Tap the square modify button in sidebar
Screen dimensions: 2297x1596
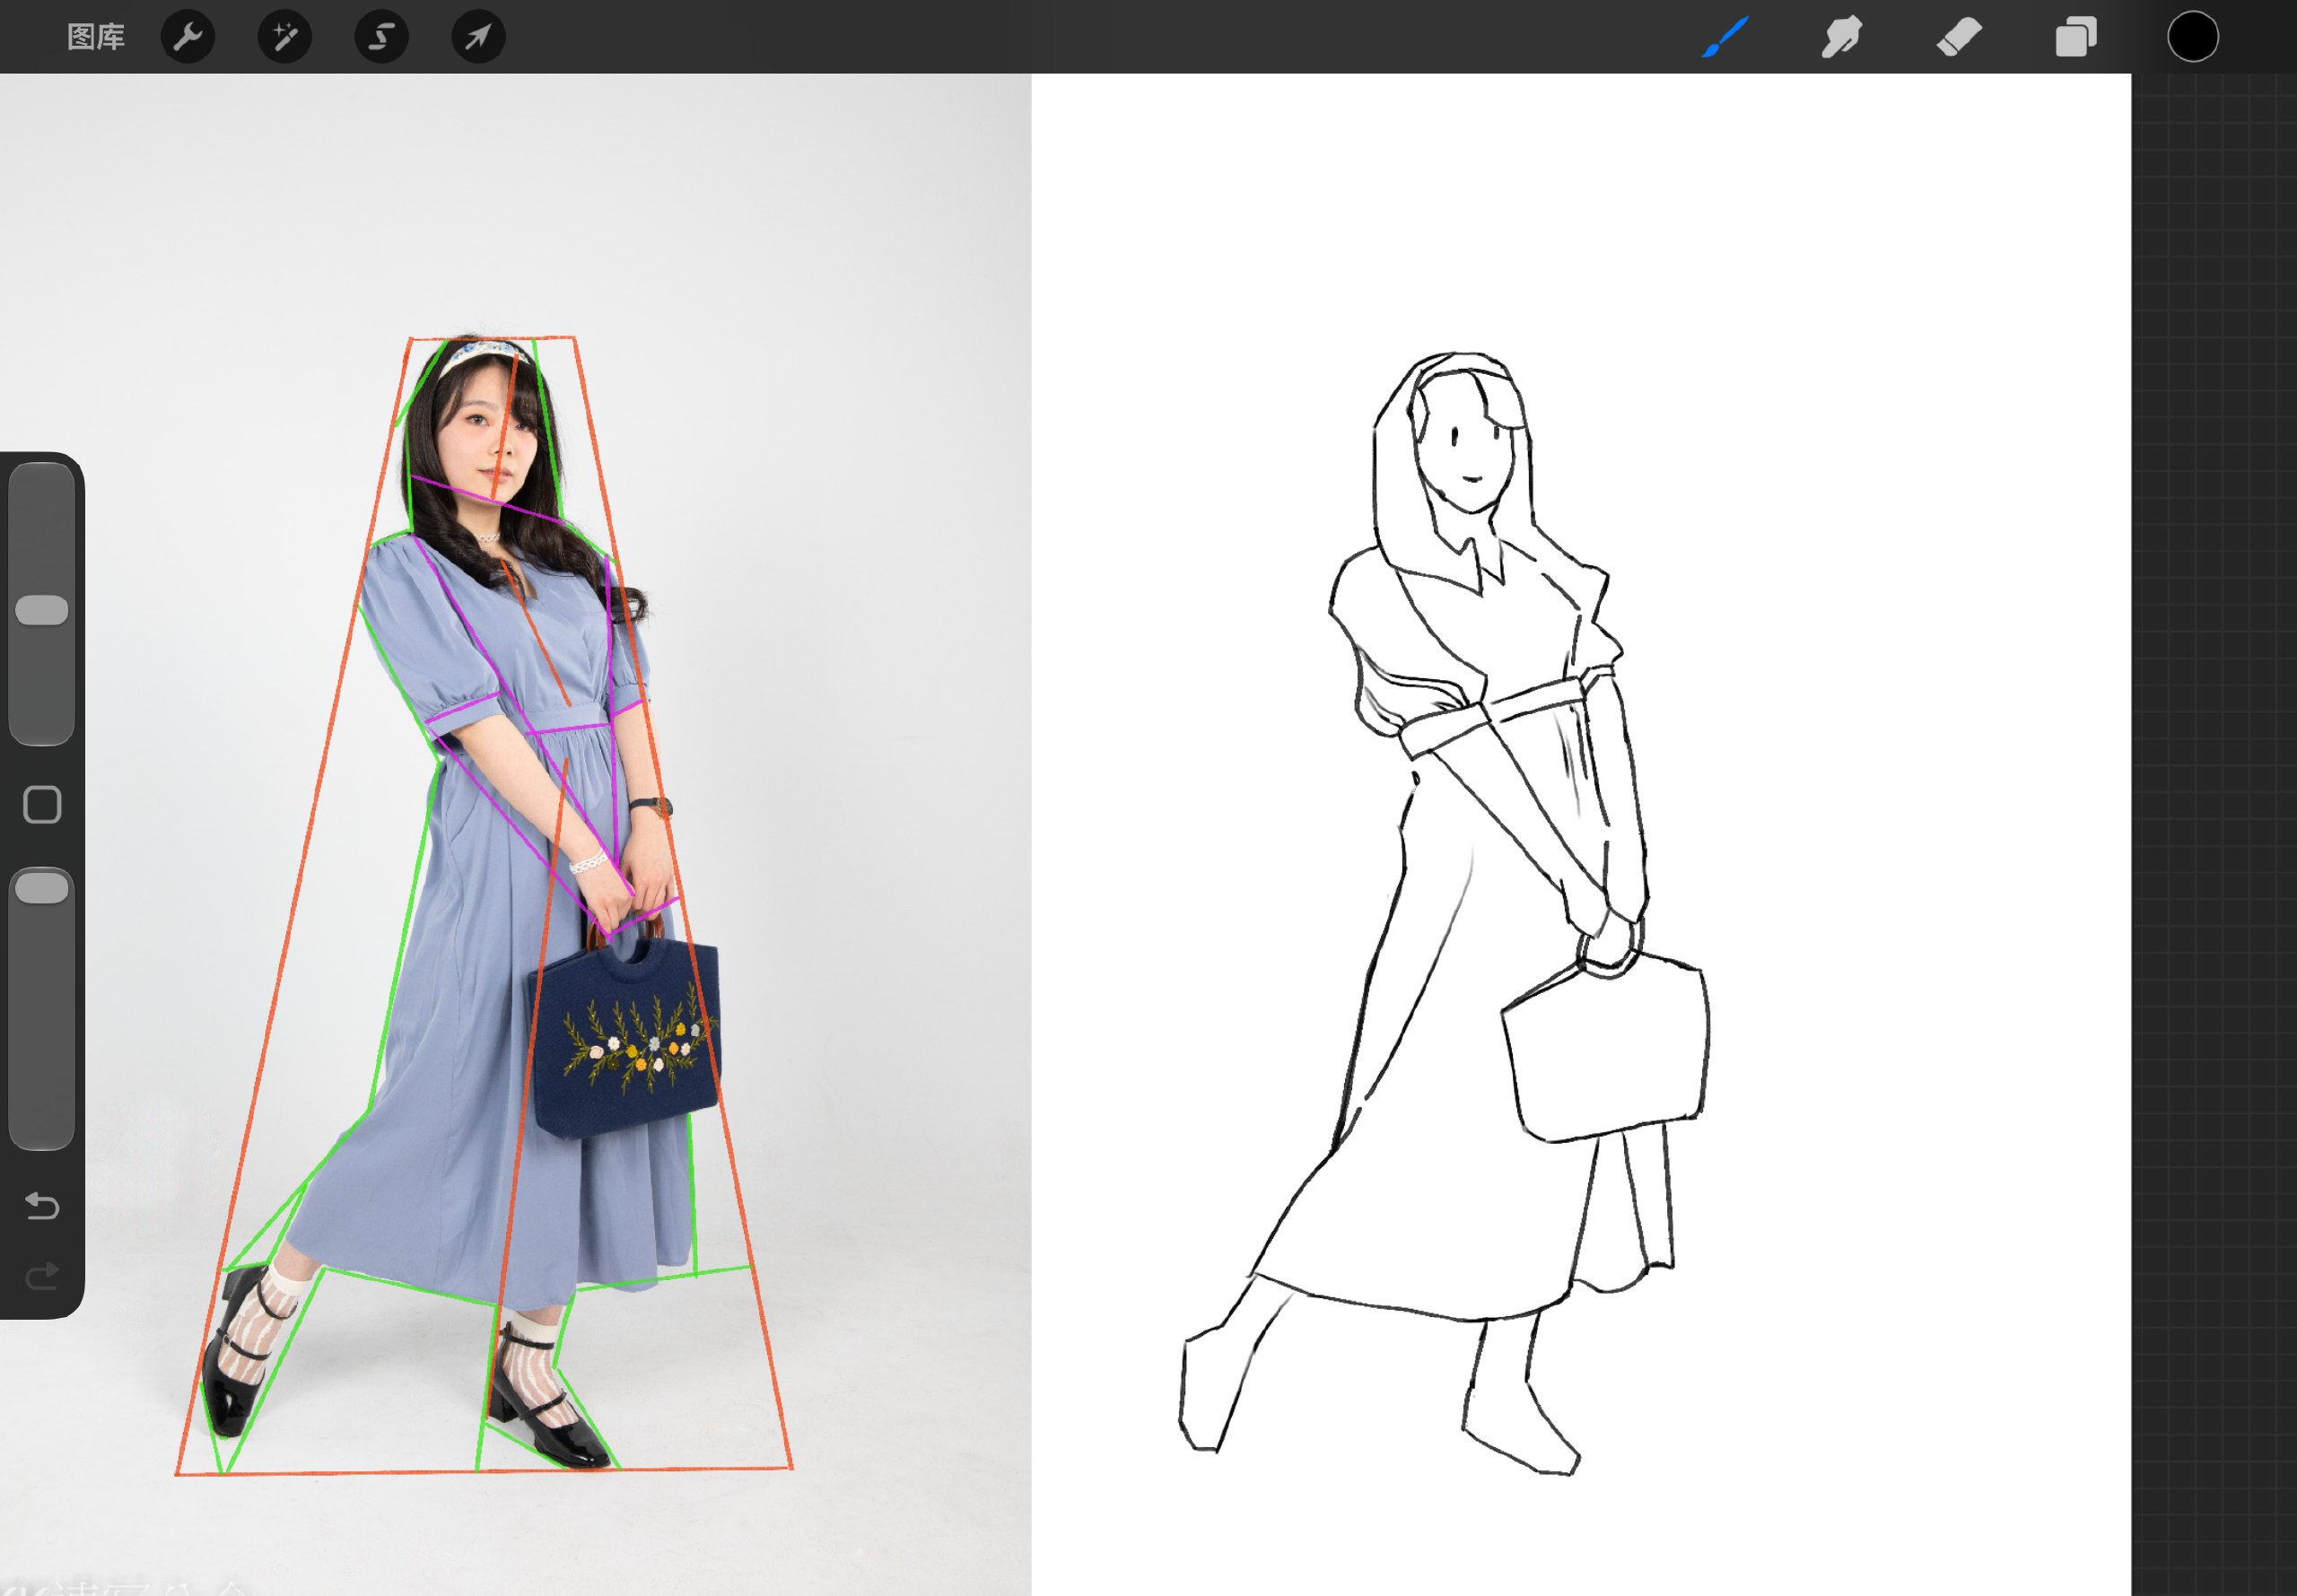42,804
